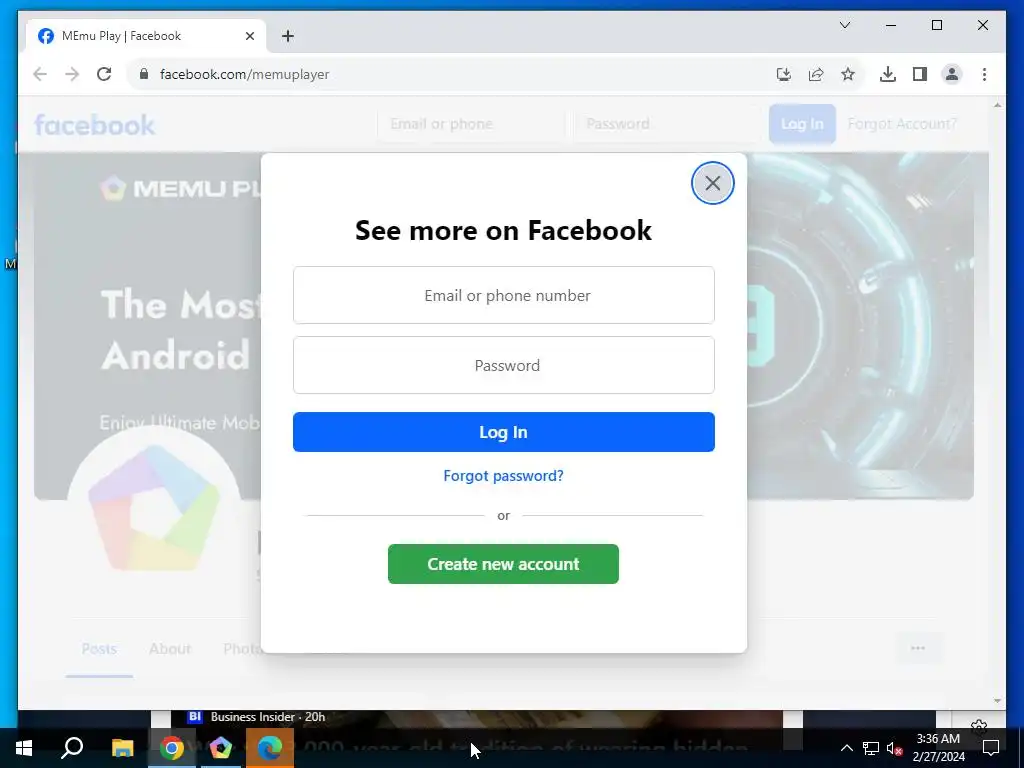The height and width of the screenshot is (768, 1024).
Task: Share this page via address bar icon
Action: click(816, 74)
